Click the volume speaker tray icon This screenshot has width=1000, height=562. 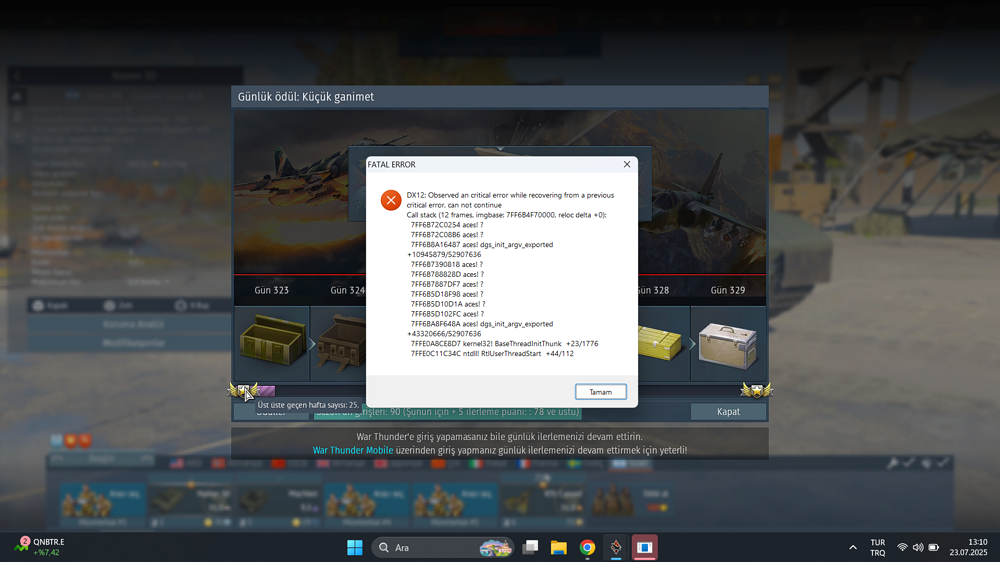[918, 547]
